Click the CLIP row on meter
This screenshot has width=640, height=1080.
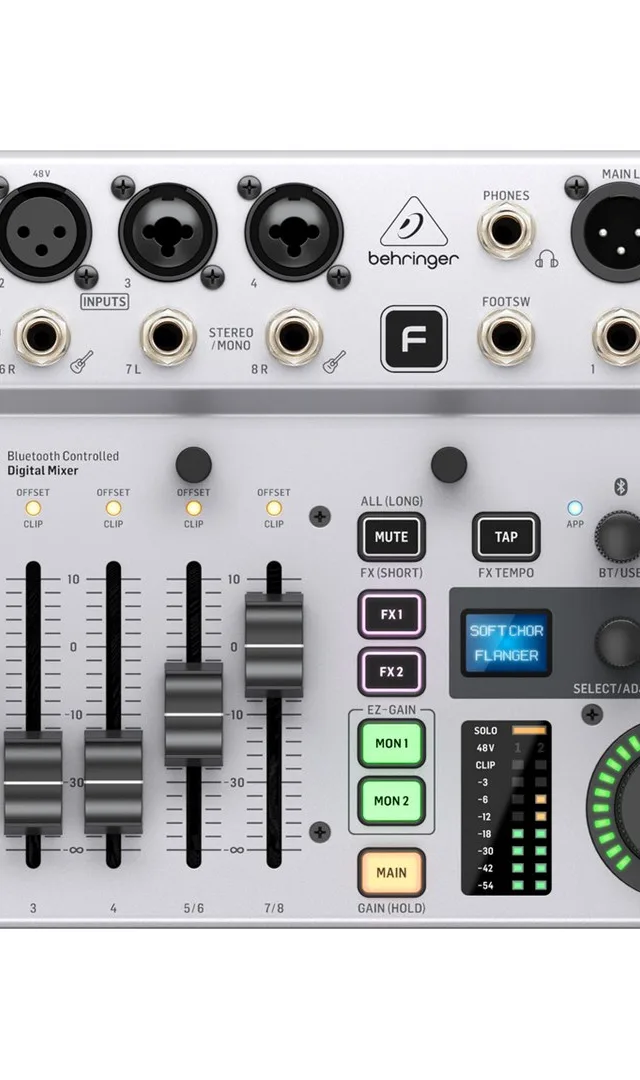(x=510, y=765)
